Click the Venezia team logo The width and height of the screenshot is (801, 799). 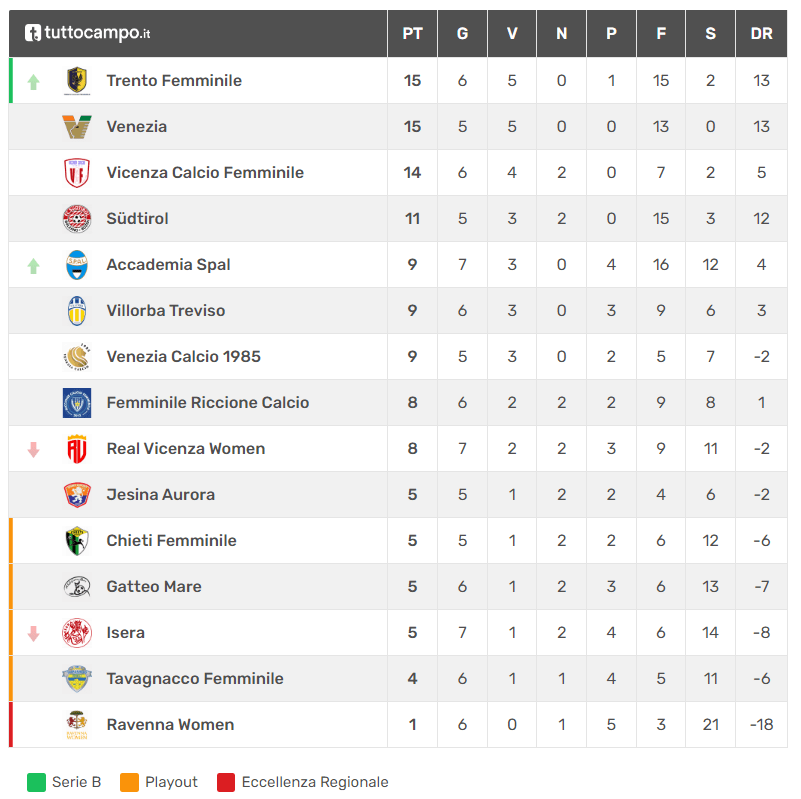[x=77, y=127]
